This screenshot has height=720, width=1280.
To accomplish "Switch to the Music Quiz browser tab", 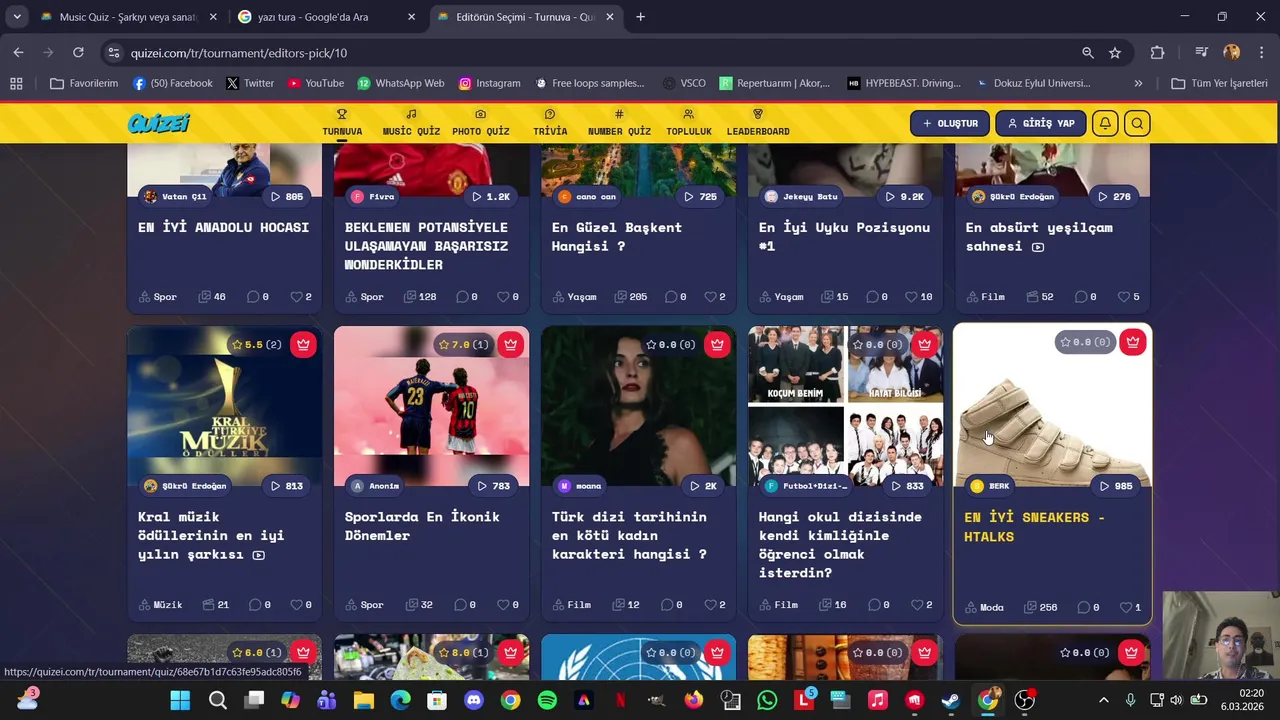I will 127,17.
